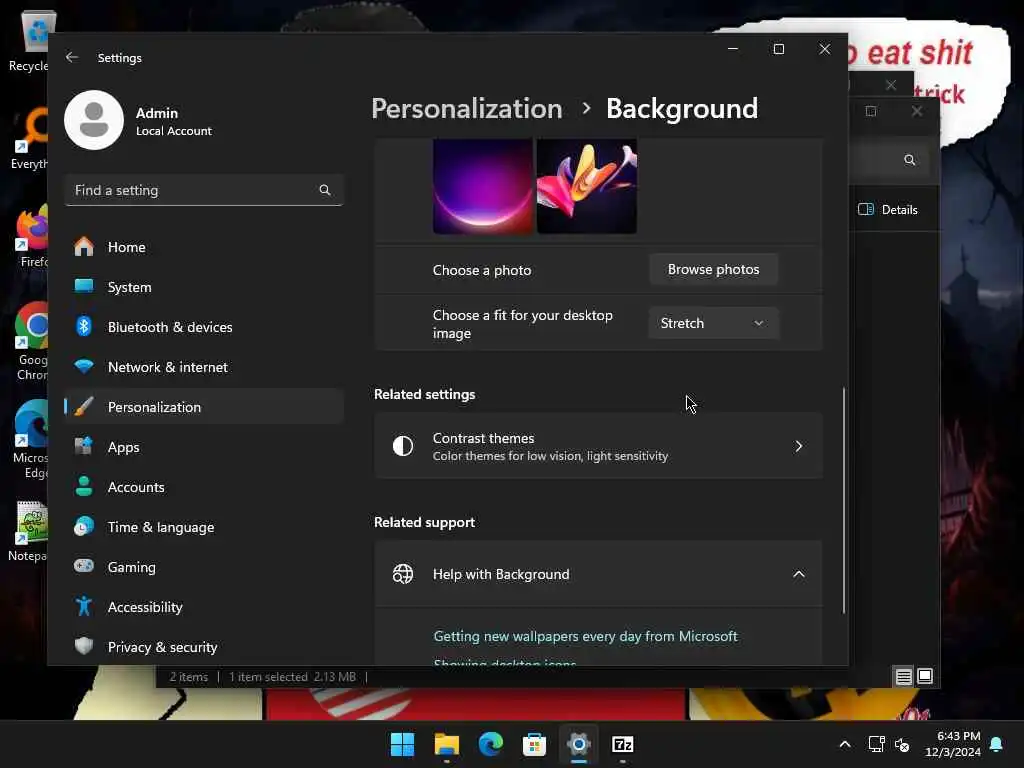This screenshot has height=768, width=1024.
Task: Click the globe icon beside Help with Background
Action: click(x=403, y=574)
